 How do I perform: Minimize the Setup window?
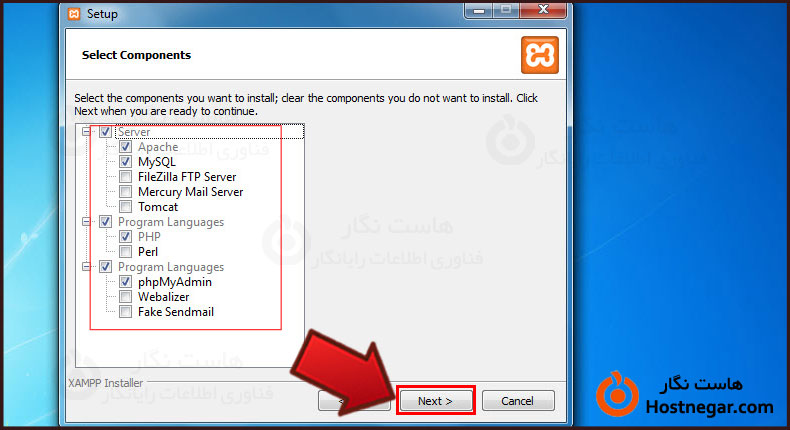click(x=479, y=10)
